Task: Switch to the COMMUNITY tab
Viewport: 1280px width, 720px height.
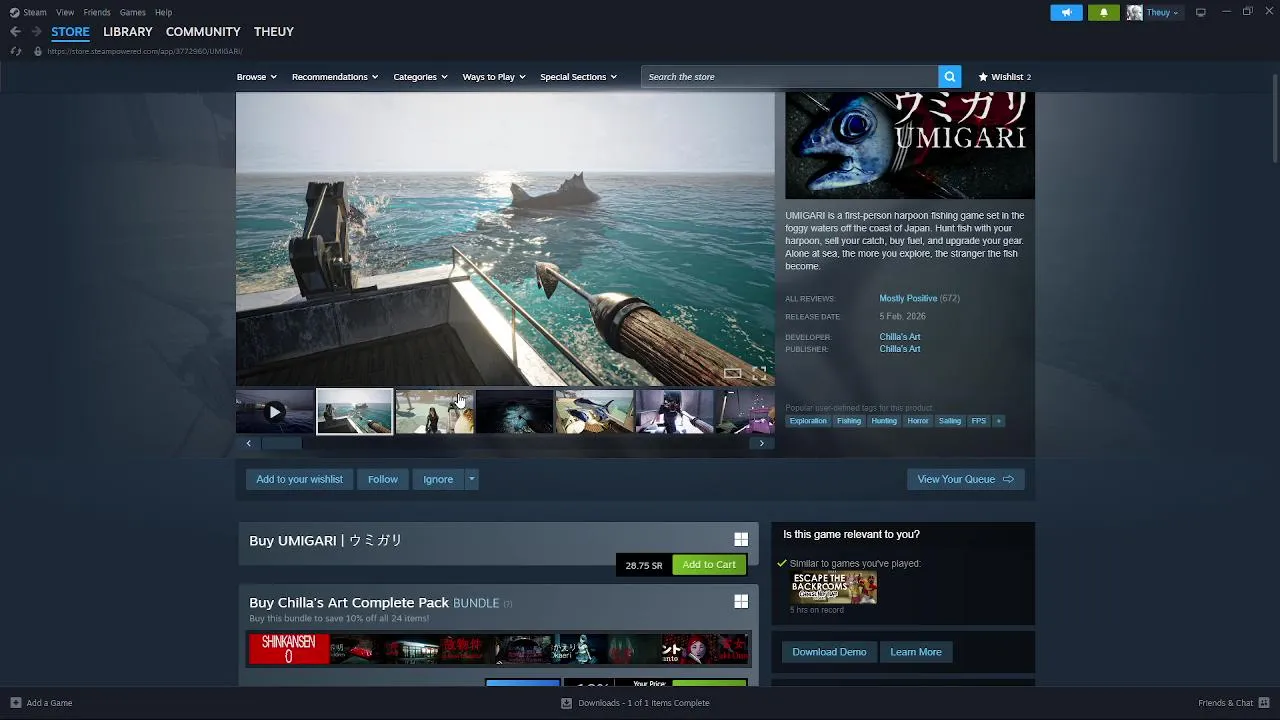Action: click(x=203, y=32)
